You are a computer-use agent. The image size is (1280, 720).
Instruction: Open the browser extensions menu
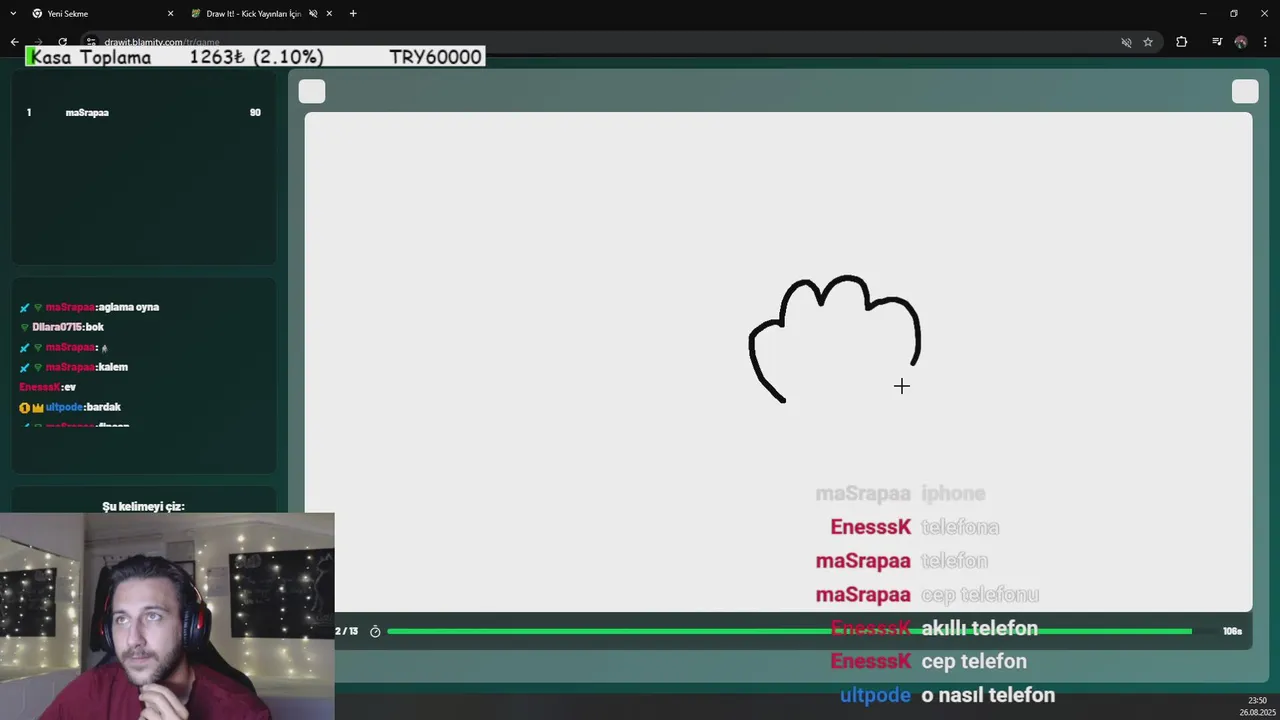point(1182,42)
